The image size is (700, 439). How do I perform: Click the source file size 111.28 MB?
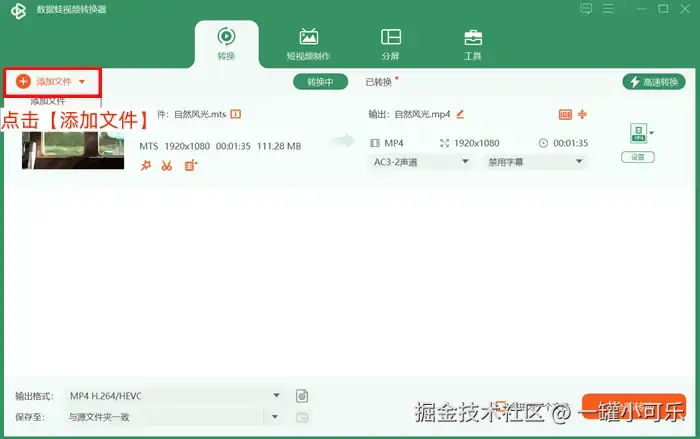tap(279, 146)
